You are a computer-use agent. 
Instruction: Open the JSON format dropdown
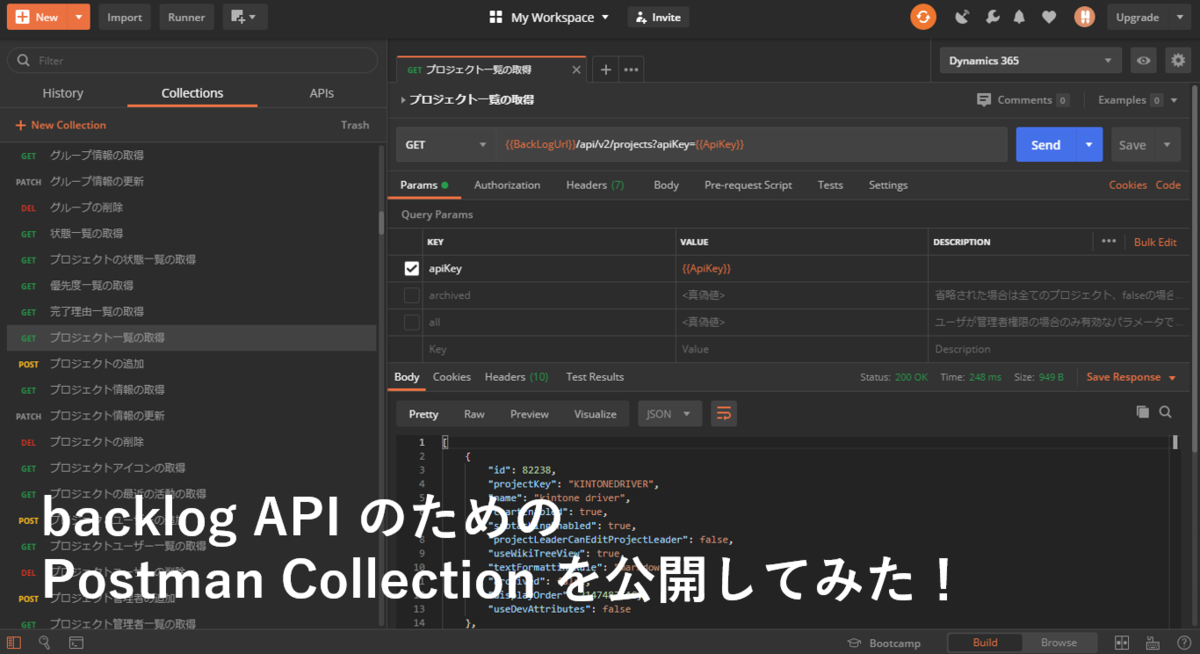670,414
